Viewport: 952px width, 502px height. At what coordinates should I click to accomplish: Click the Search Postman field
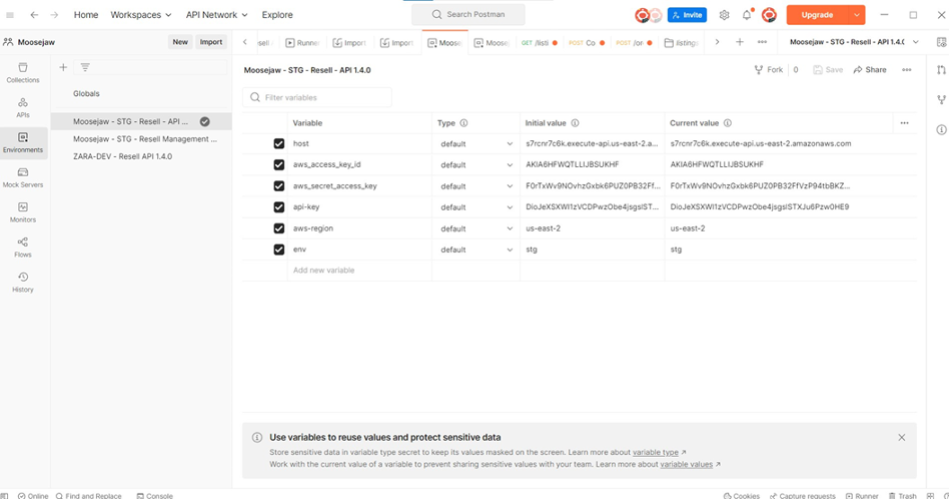468,14
